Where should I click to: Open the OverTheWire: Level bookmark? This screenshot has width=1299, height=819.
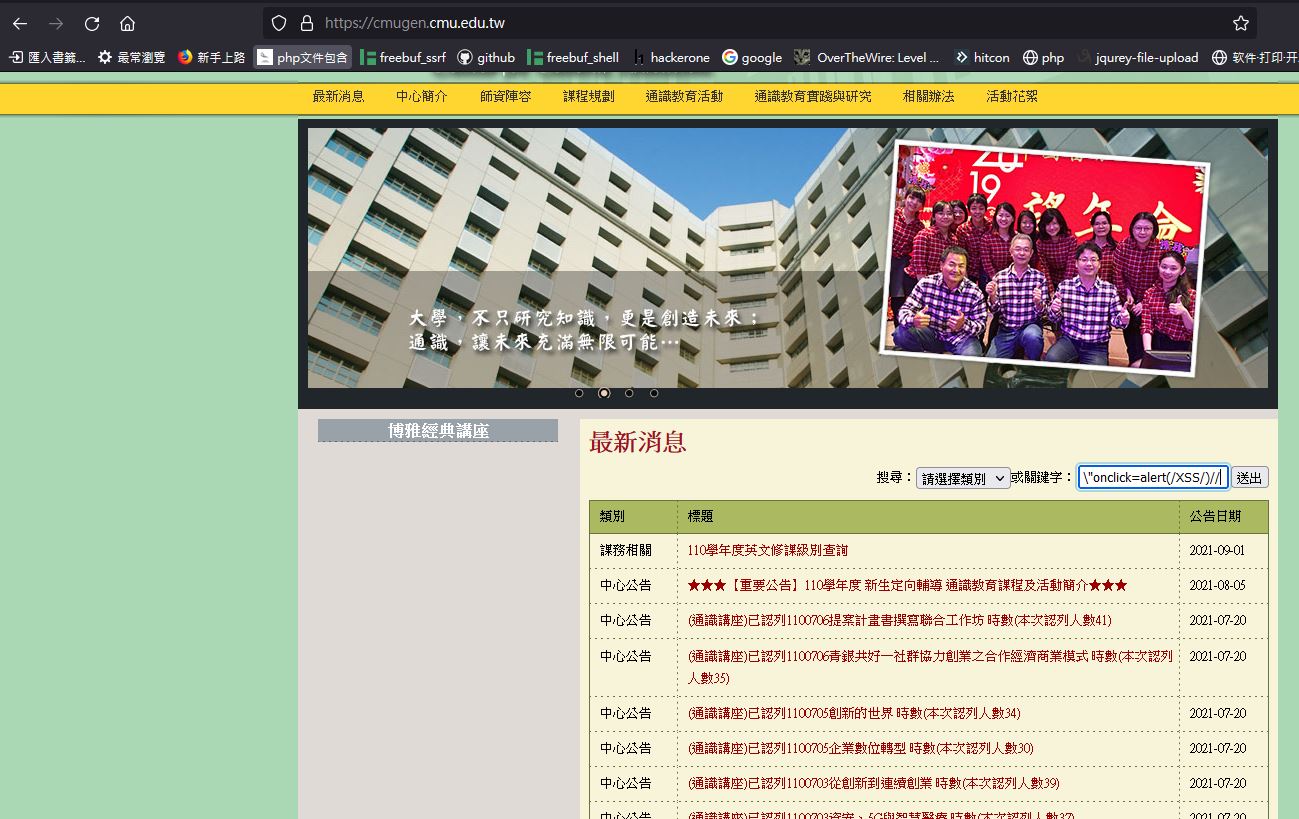[x=867, y=57]
